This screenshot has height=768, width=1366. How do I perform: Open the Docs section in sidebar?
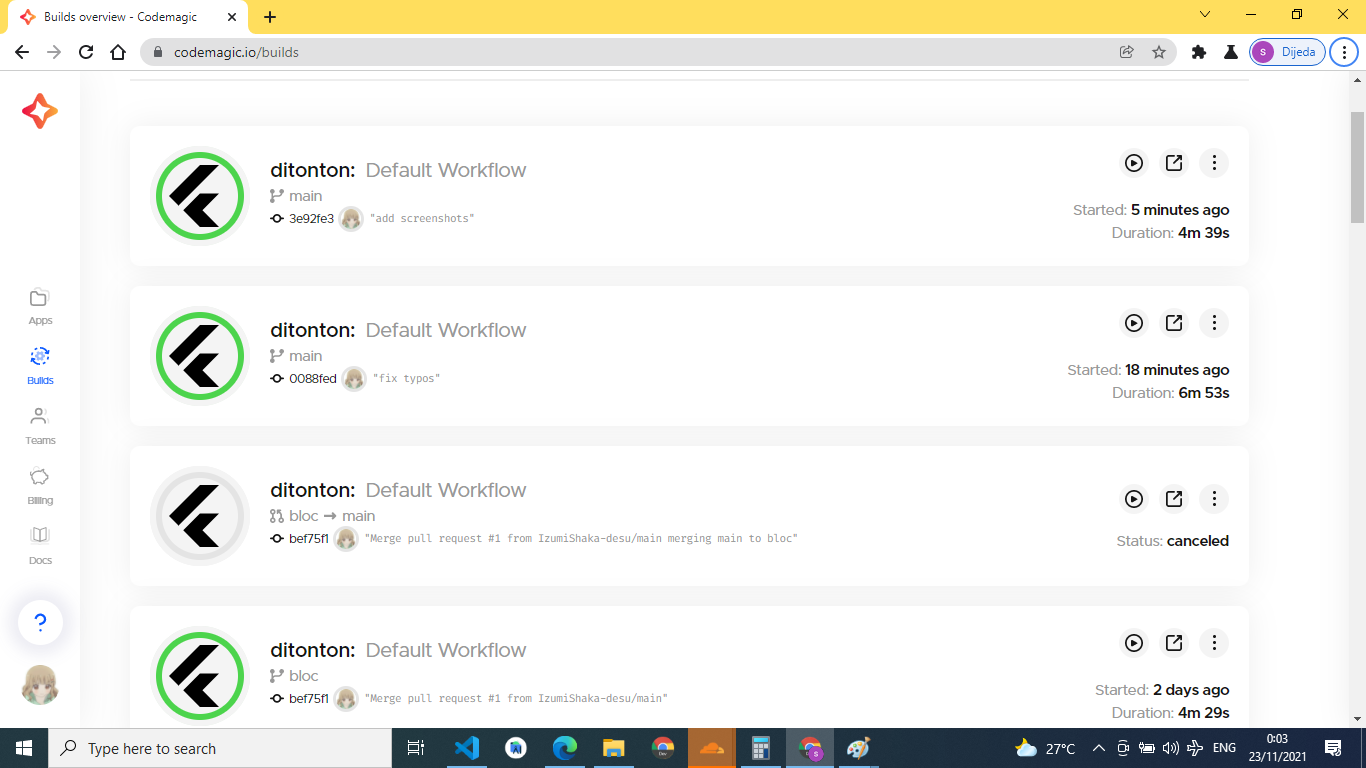(x=40, y=546)
